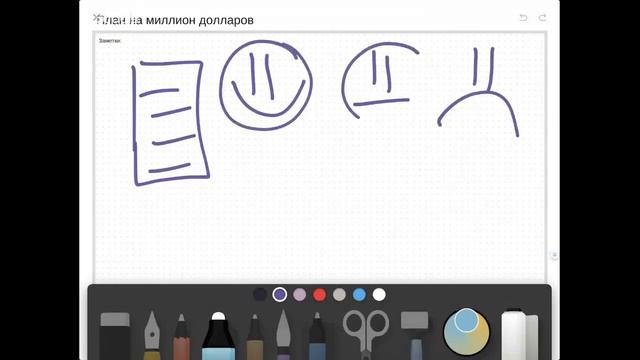Select the blue color swatch

[x=359, y=294]
